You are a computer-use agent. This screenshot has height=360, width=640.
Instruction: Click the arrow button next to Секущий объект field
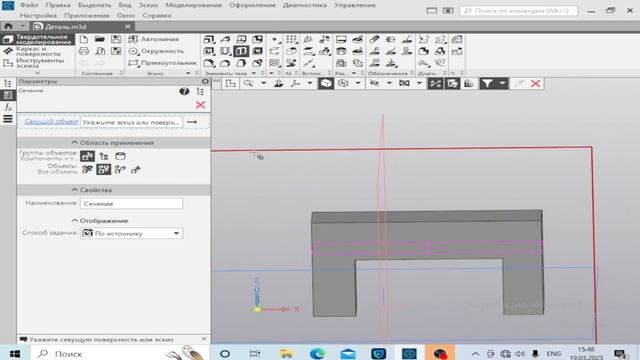click(x=192, y=122)
